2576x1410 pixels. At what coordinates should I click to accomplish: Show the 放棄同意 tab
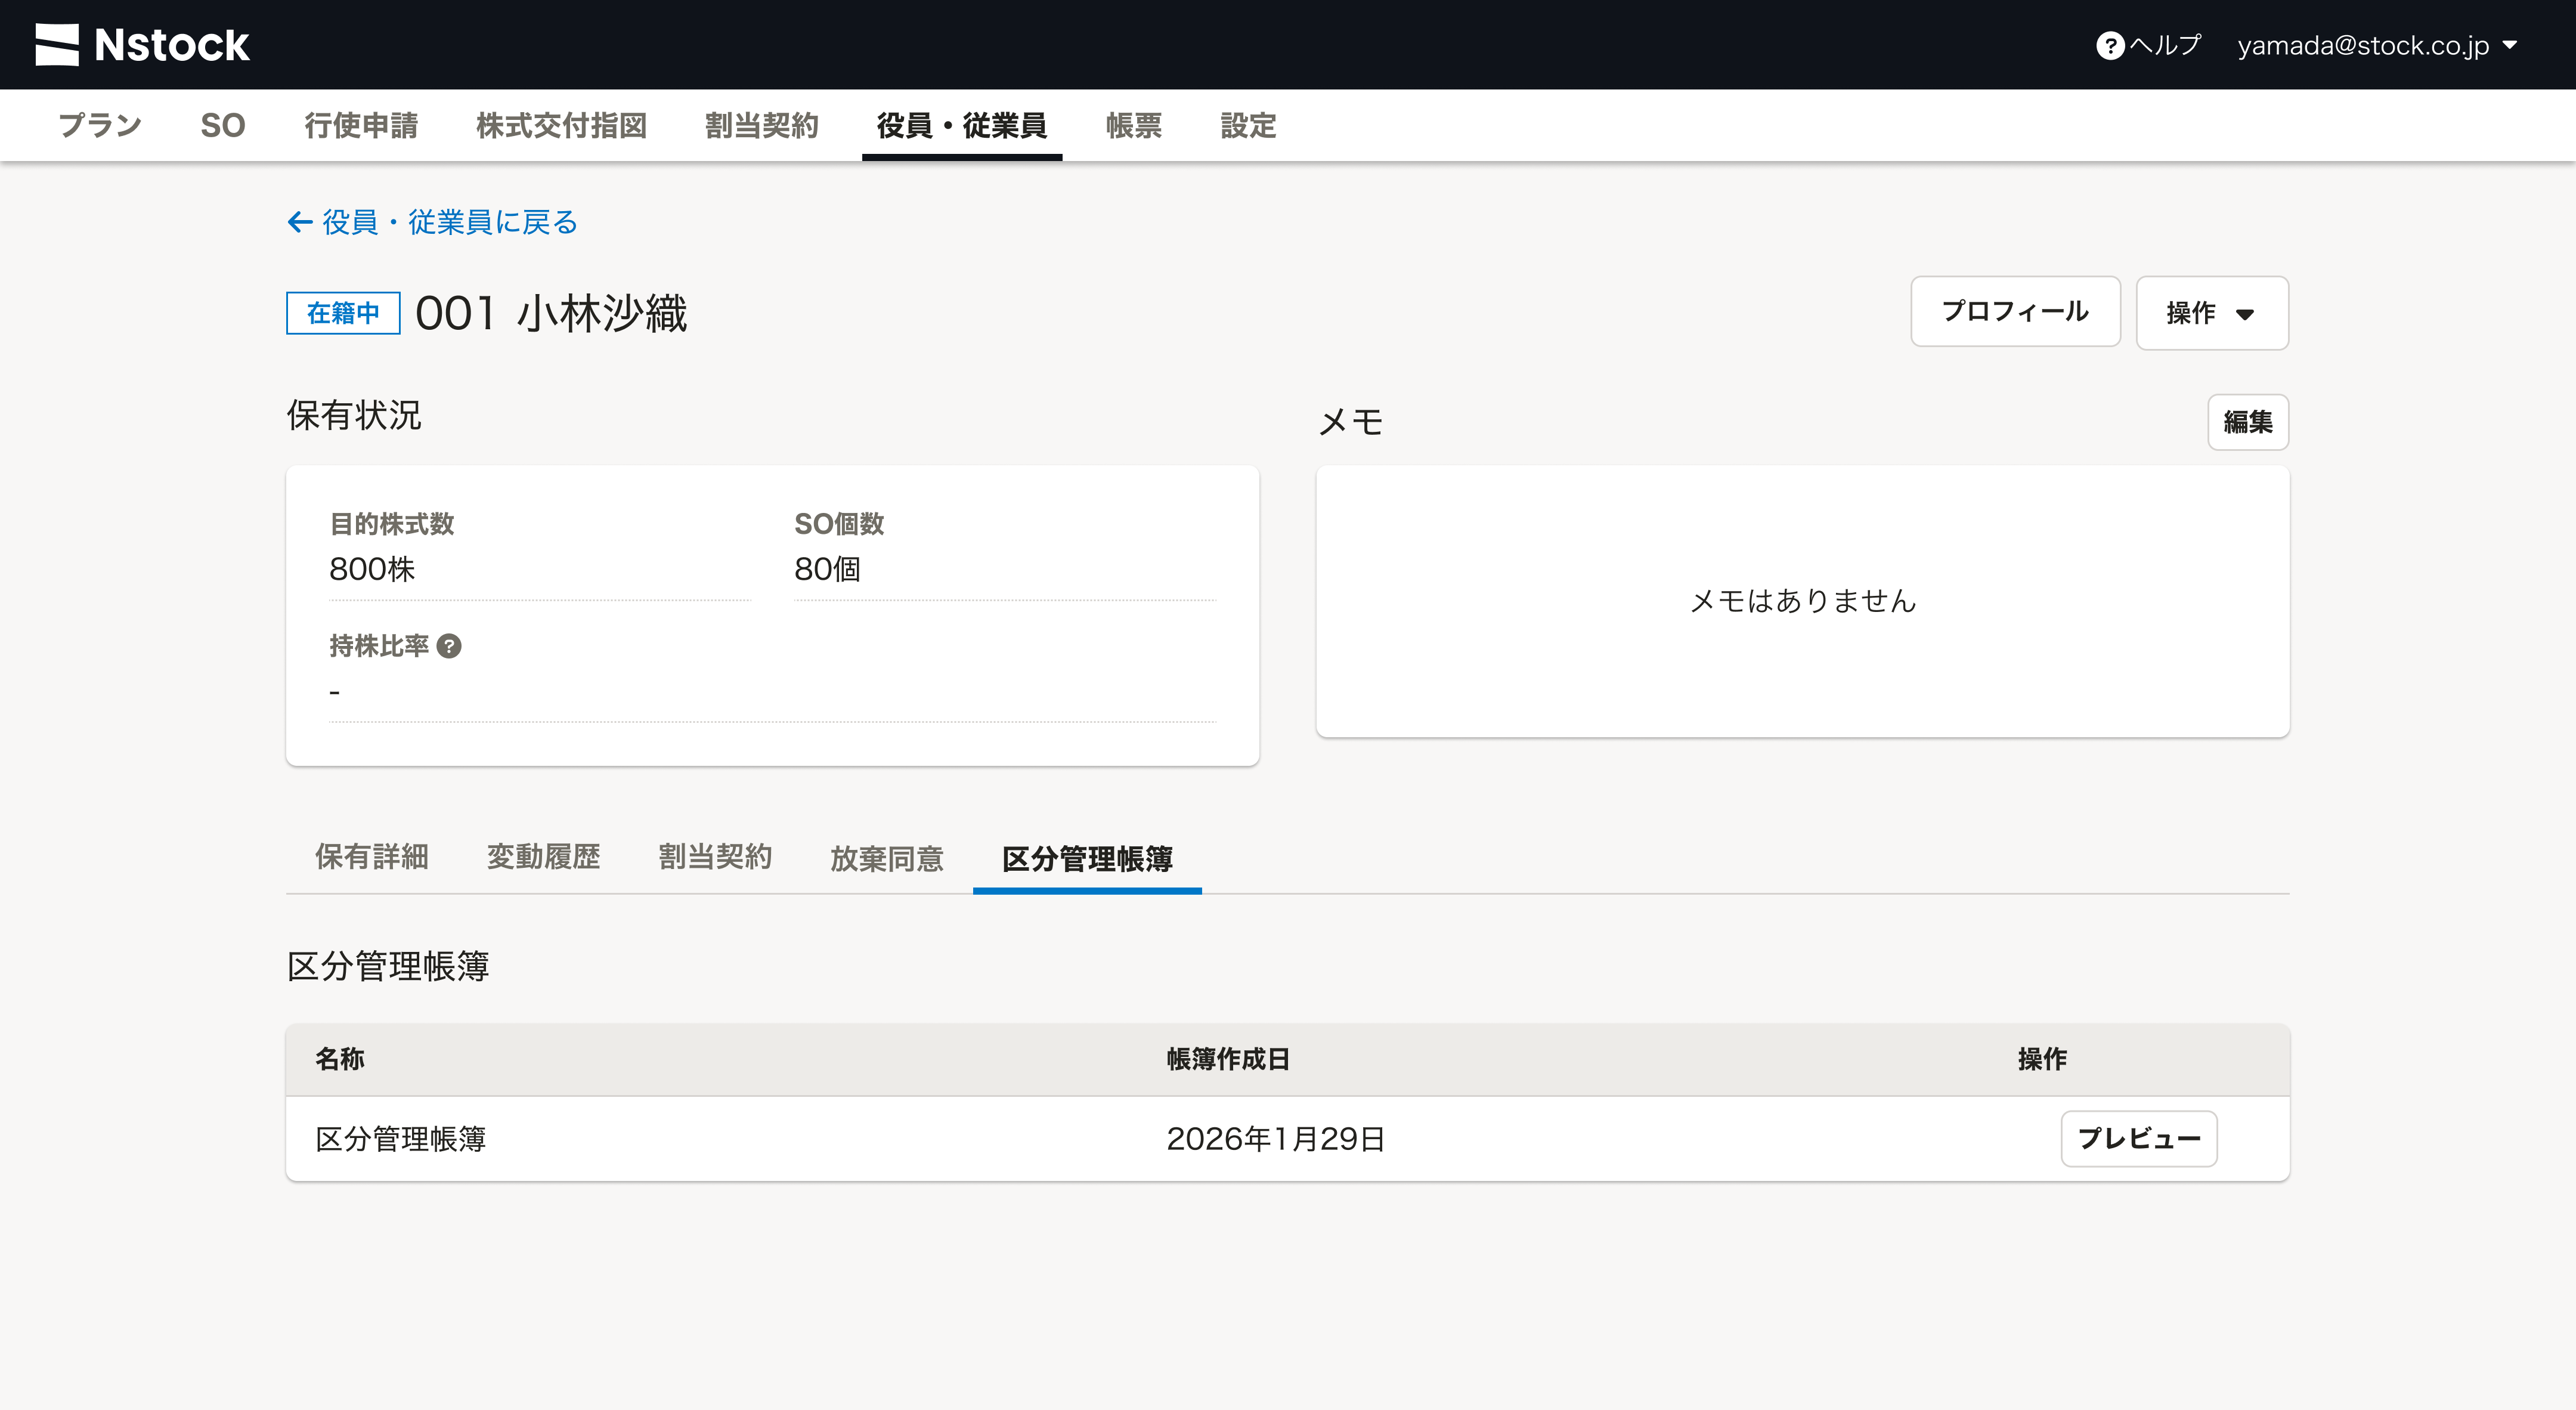[x=886, y=858]
